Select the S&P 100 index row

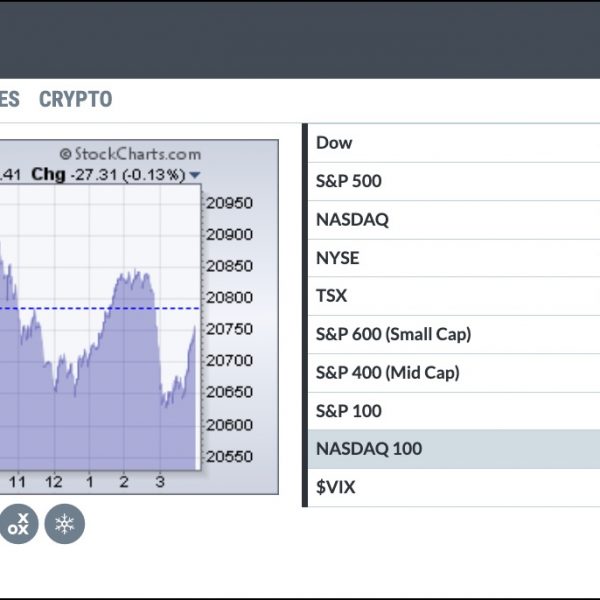[454, 411]
